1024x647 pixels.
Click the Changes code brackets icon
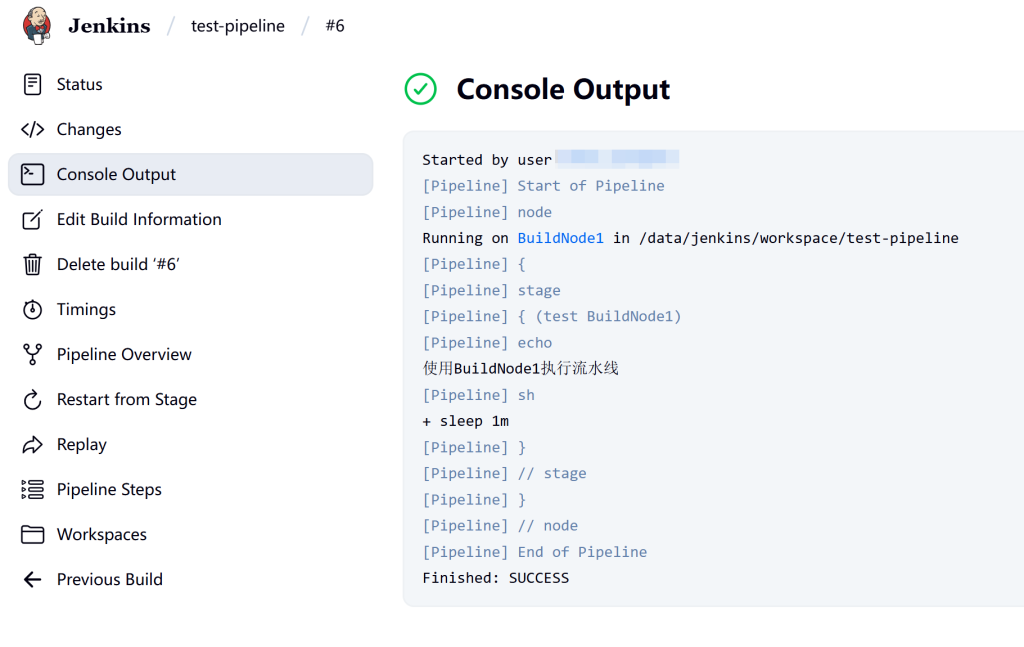(x=33, y=130)
